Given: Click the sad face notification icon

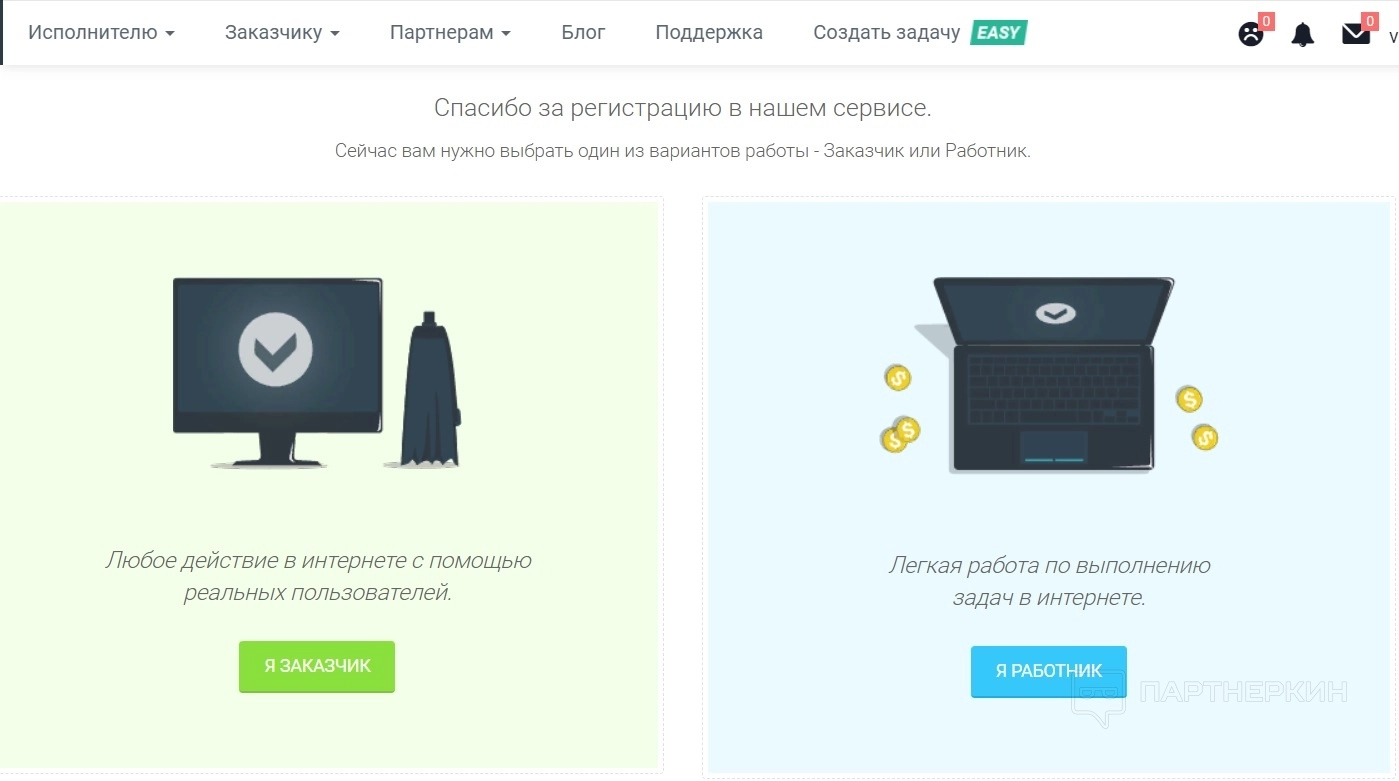Looking at the screenshot, I should click(x=1250, y=34).
